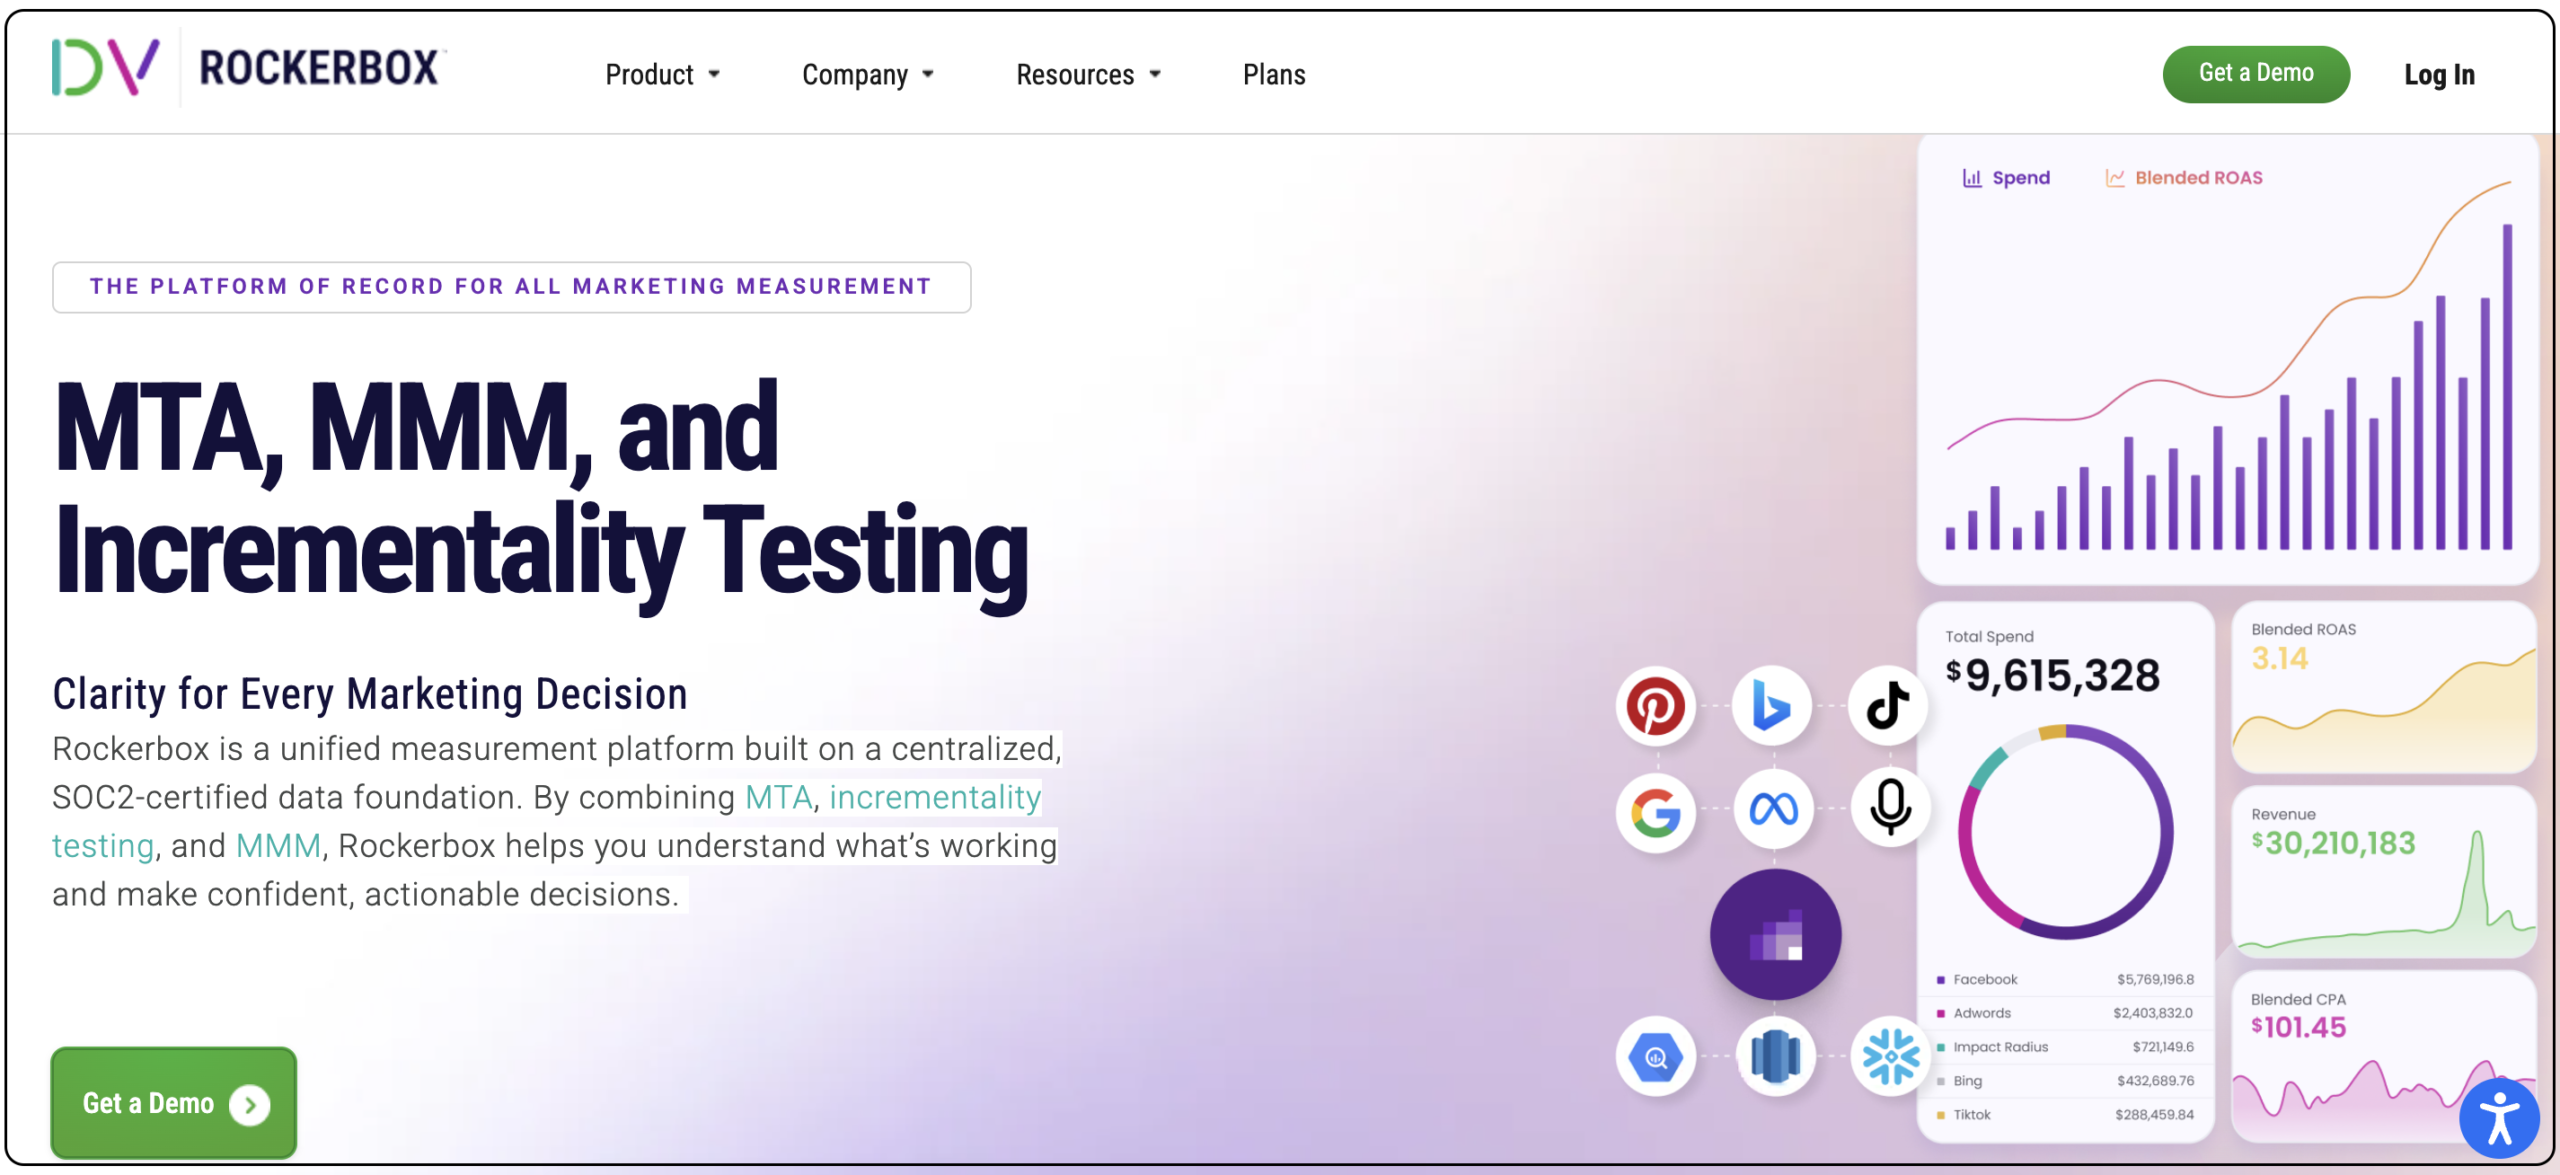
Task: Open the Company menu
Action: point(868,74)
